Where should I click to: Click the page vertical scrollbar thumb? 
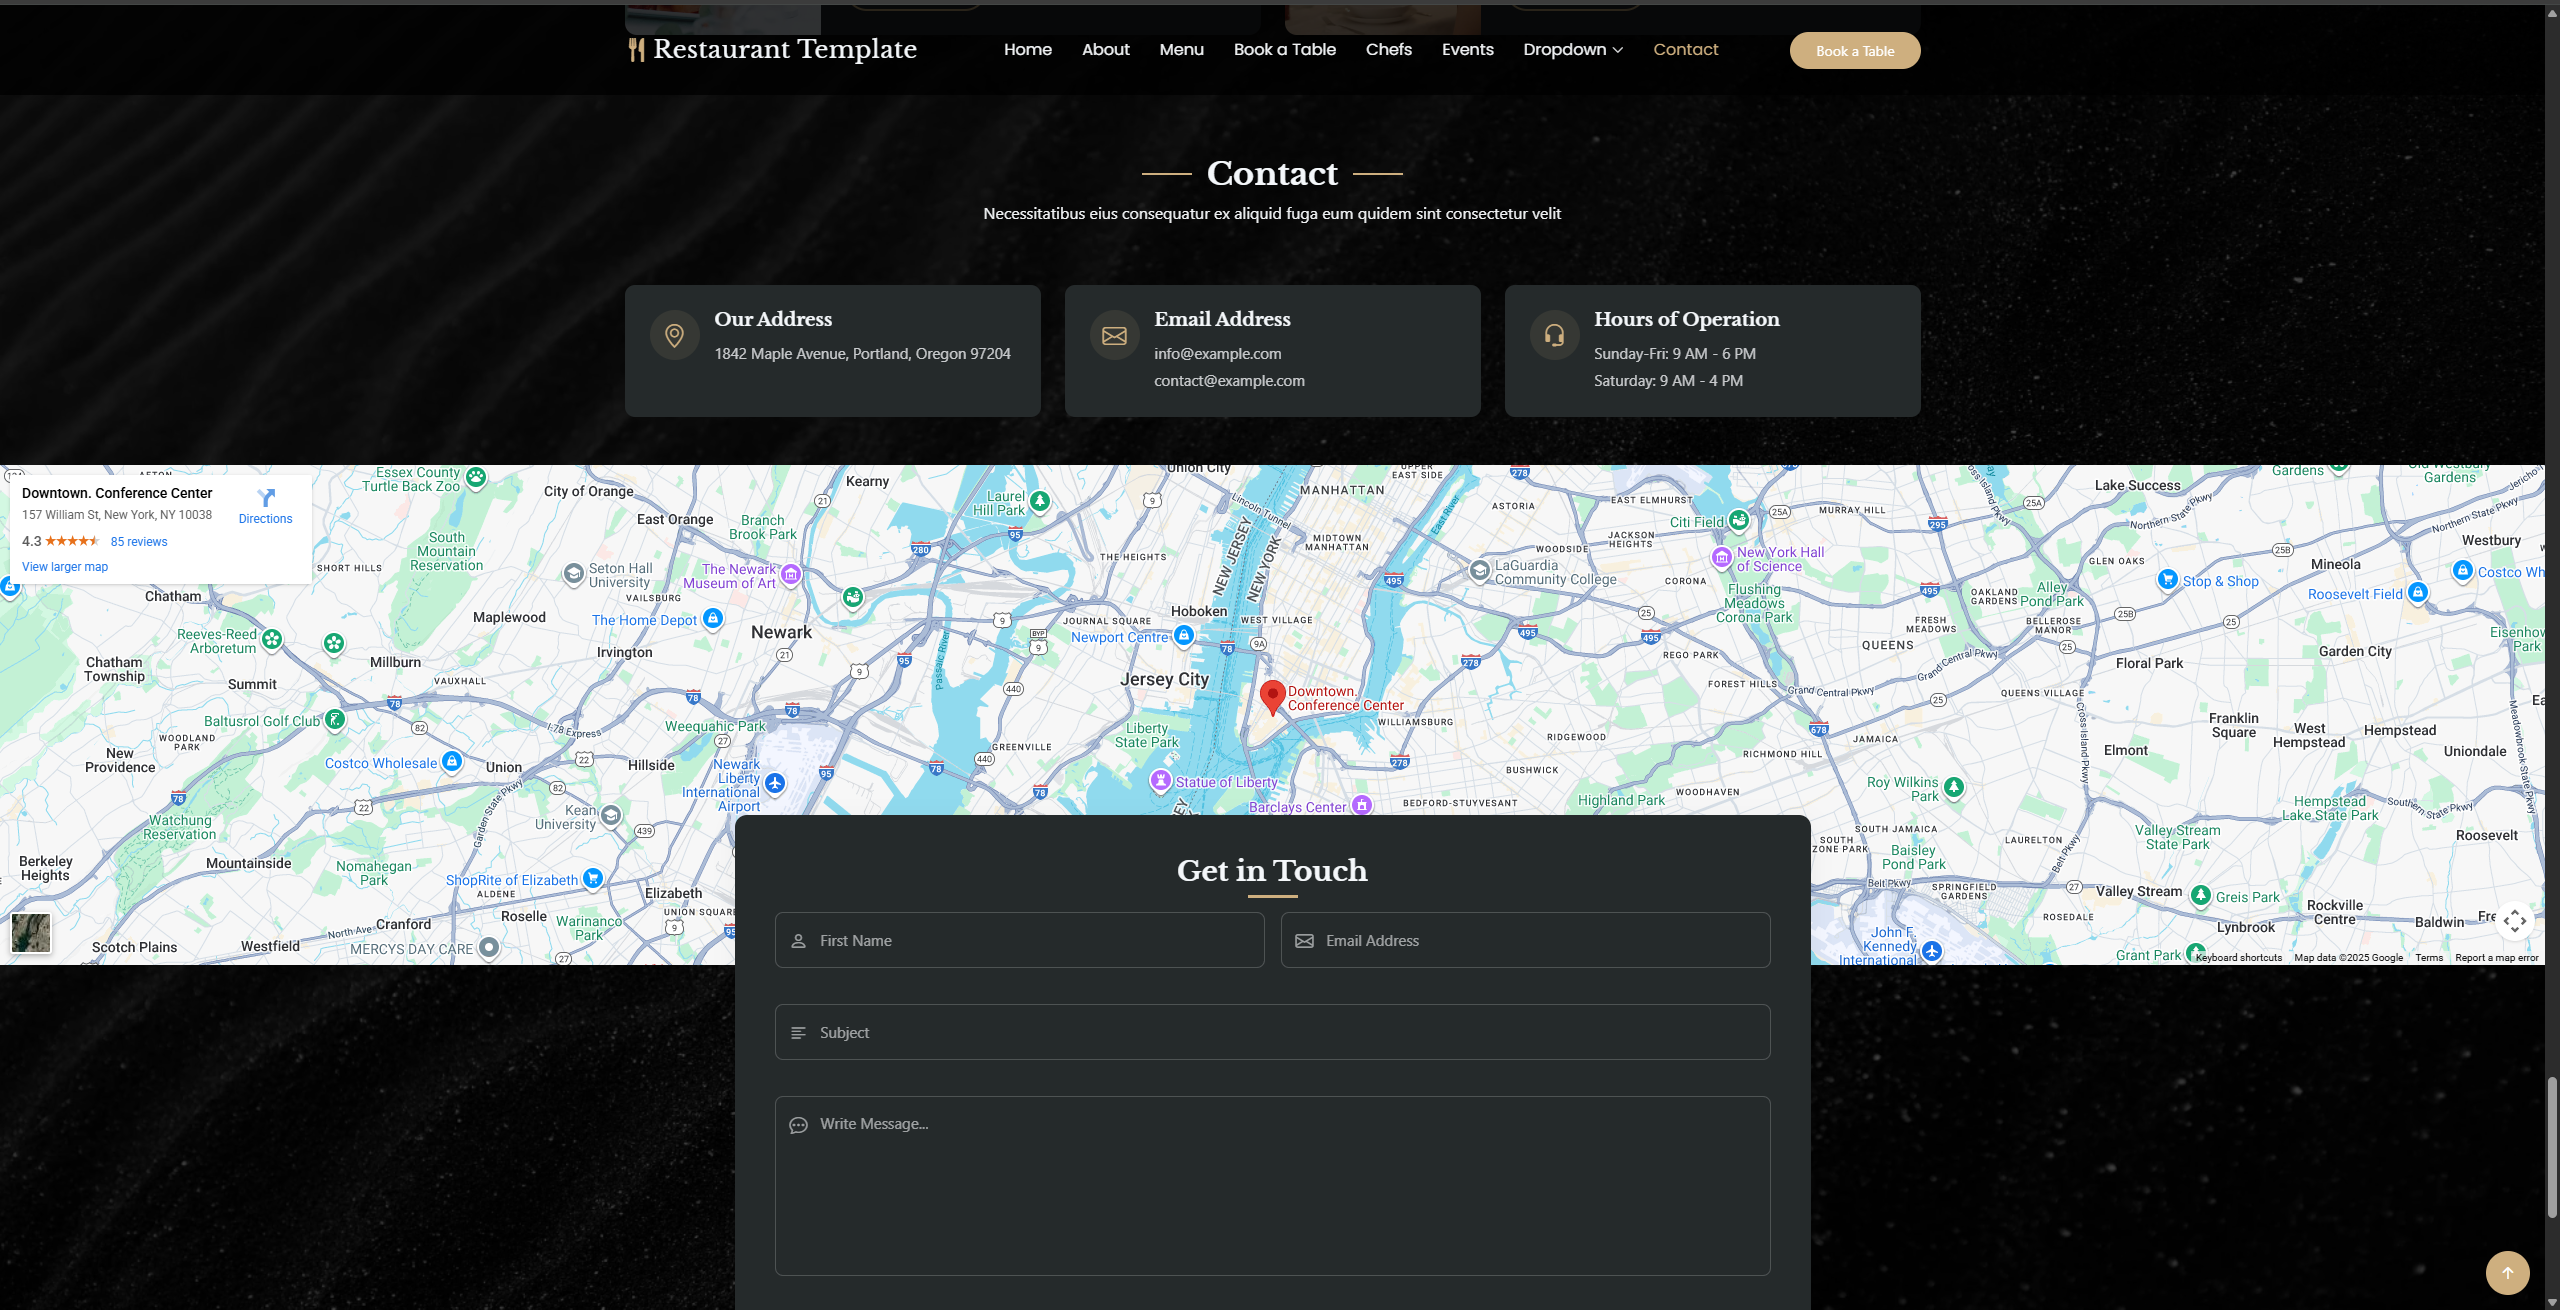[2552, 1147]
